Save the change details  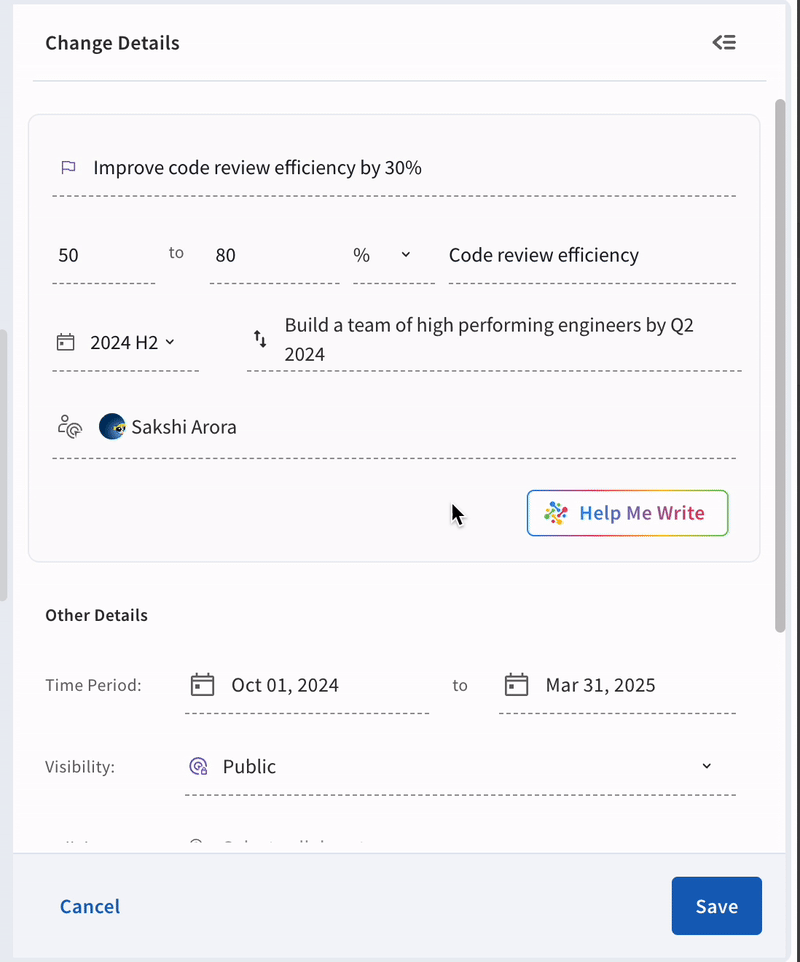click(716, 906)
